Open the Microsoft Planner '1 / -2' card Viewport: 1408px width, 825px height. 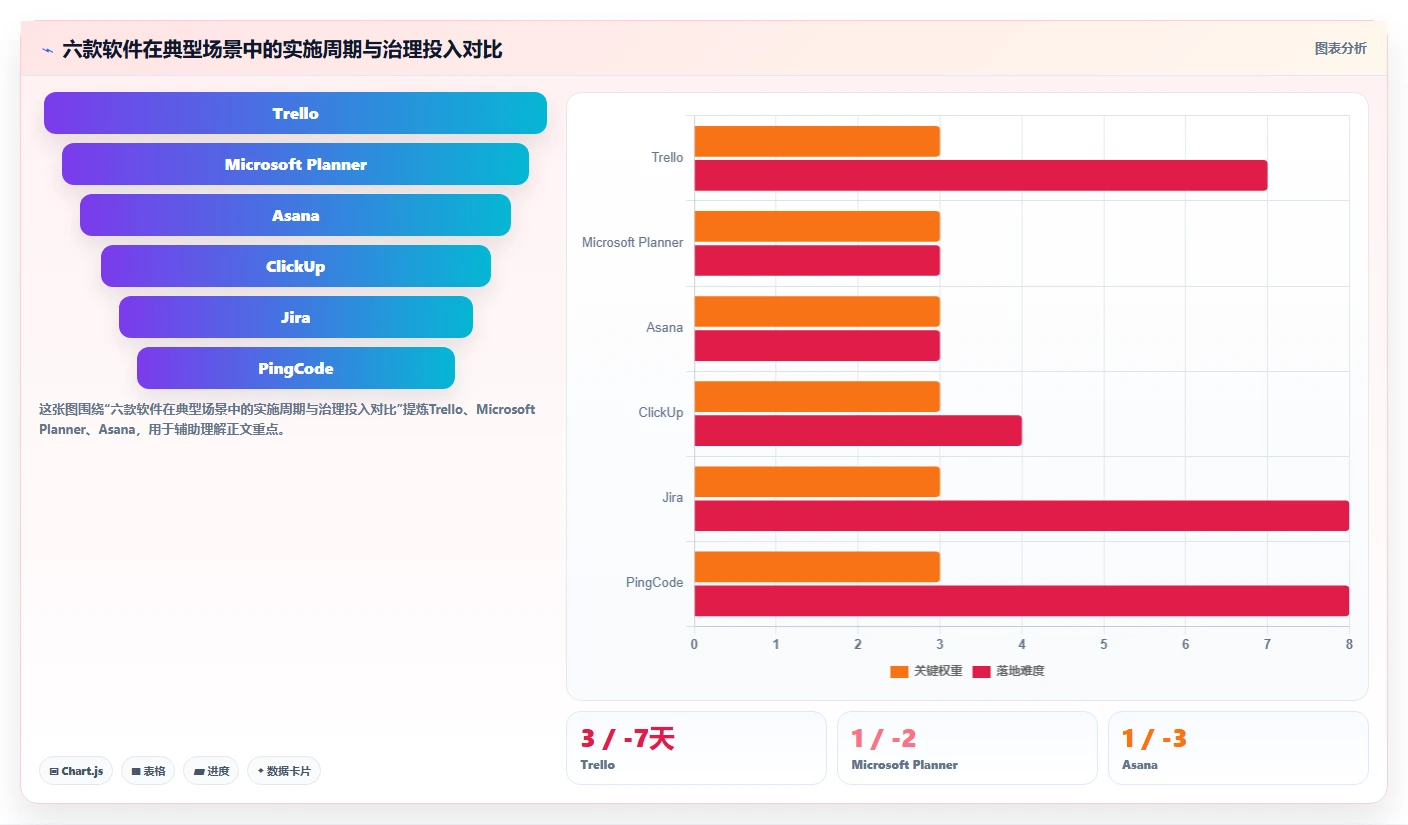click(967, 748)
